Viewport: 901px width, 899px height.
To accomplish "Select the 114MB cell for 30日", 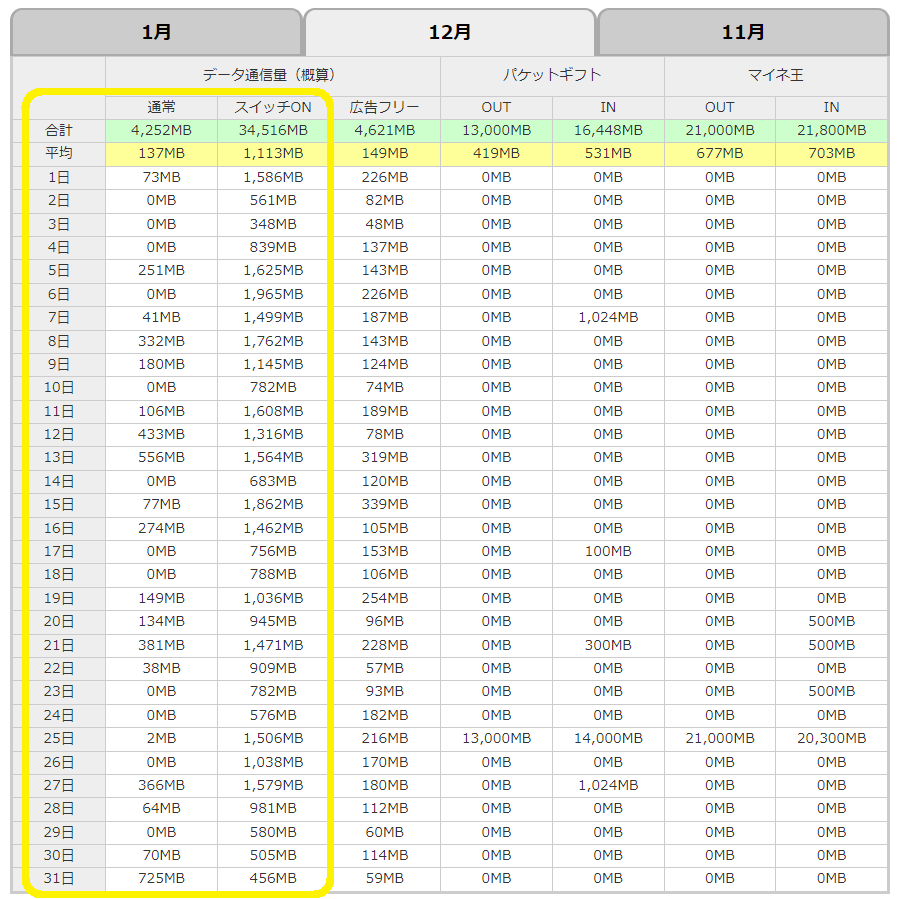I will [x=384, y=855].
